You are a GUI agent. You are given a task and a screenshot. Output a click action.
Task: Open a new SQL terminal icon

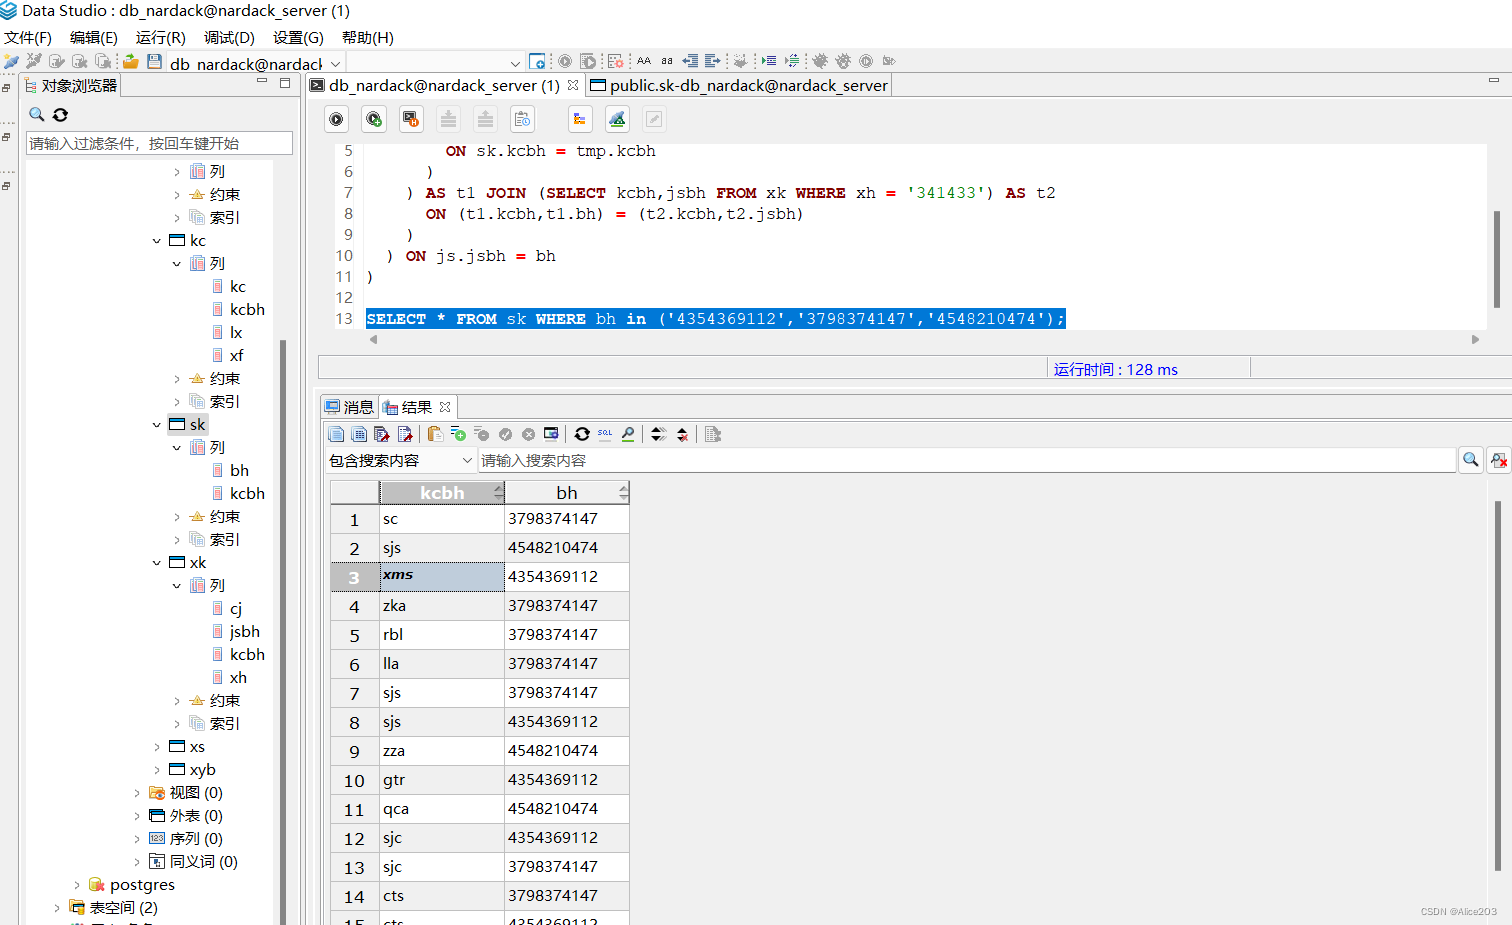click(x=537, y=61)
